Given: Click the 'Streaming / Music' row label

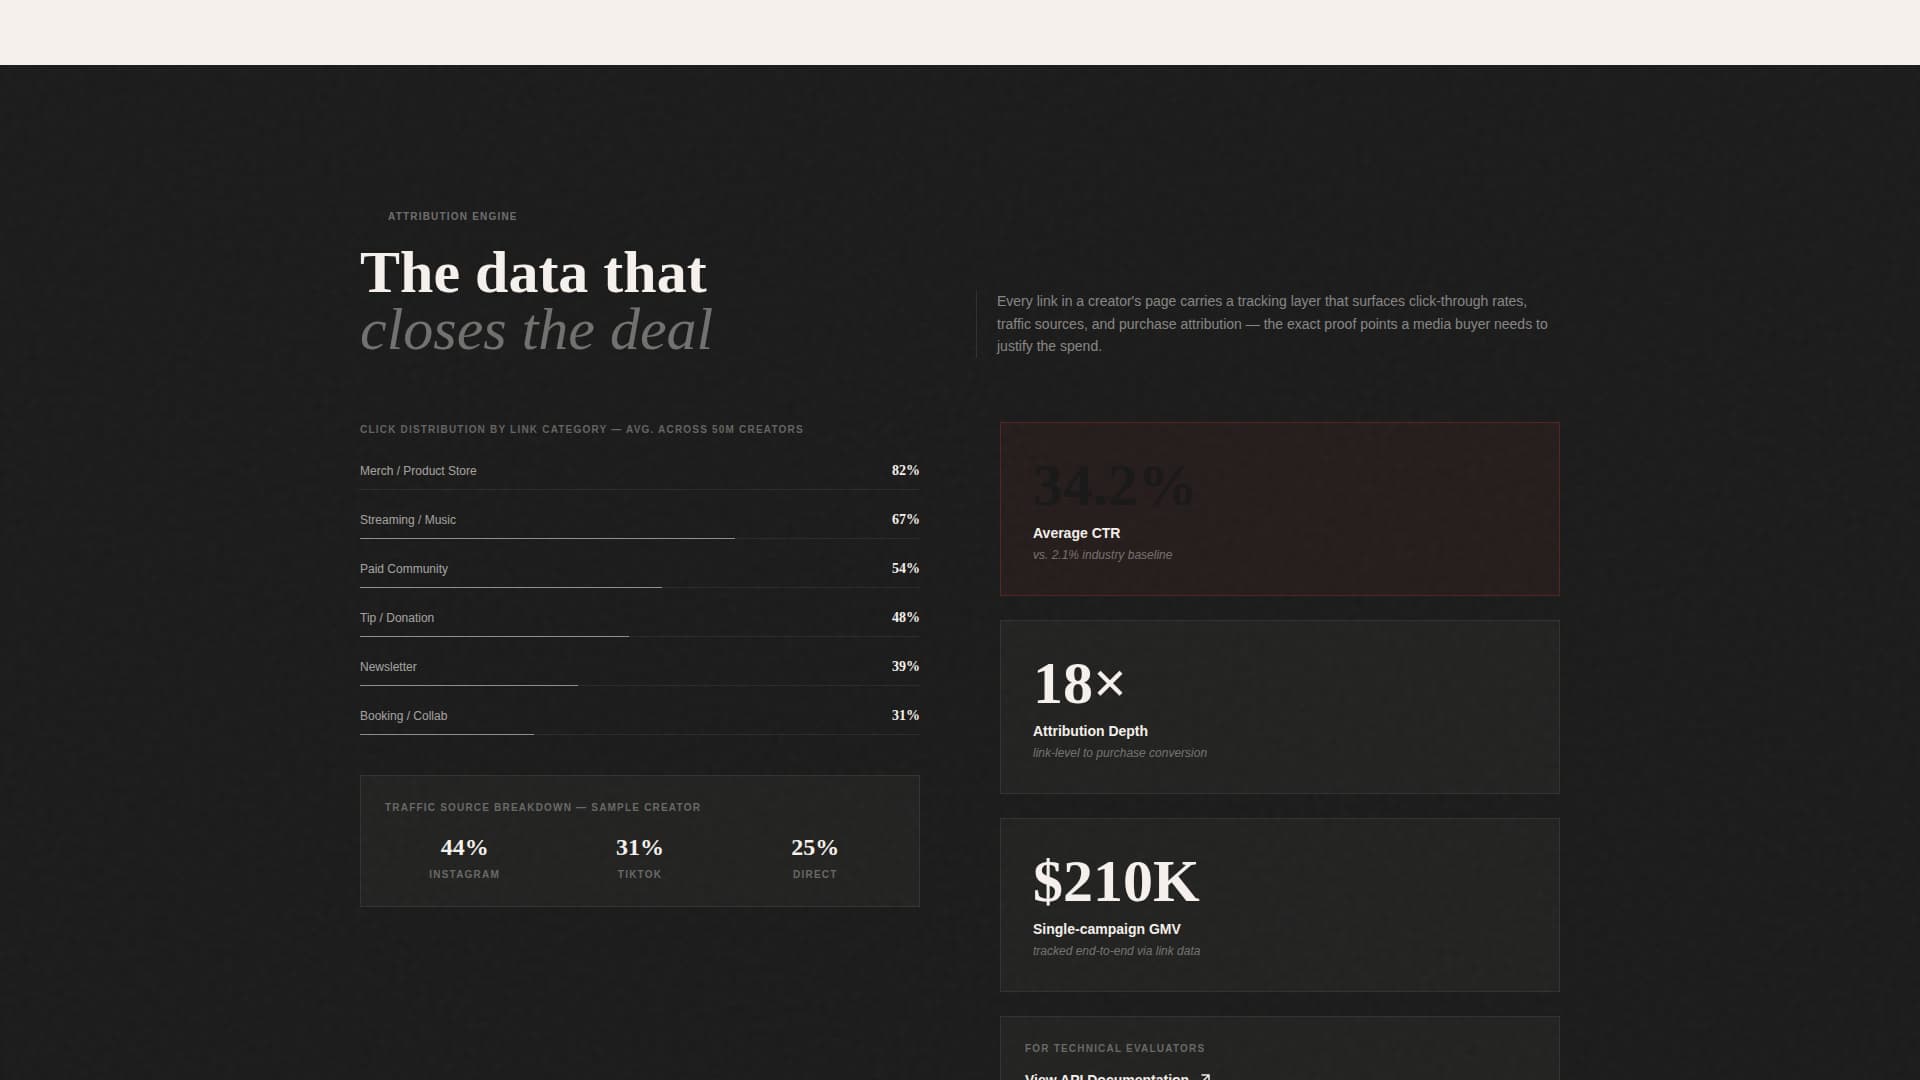Looking at the screenshot, I should (408, 520).
